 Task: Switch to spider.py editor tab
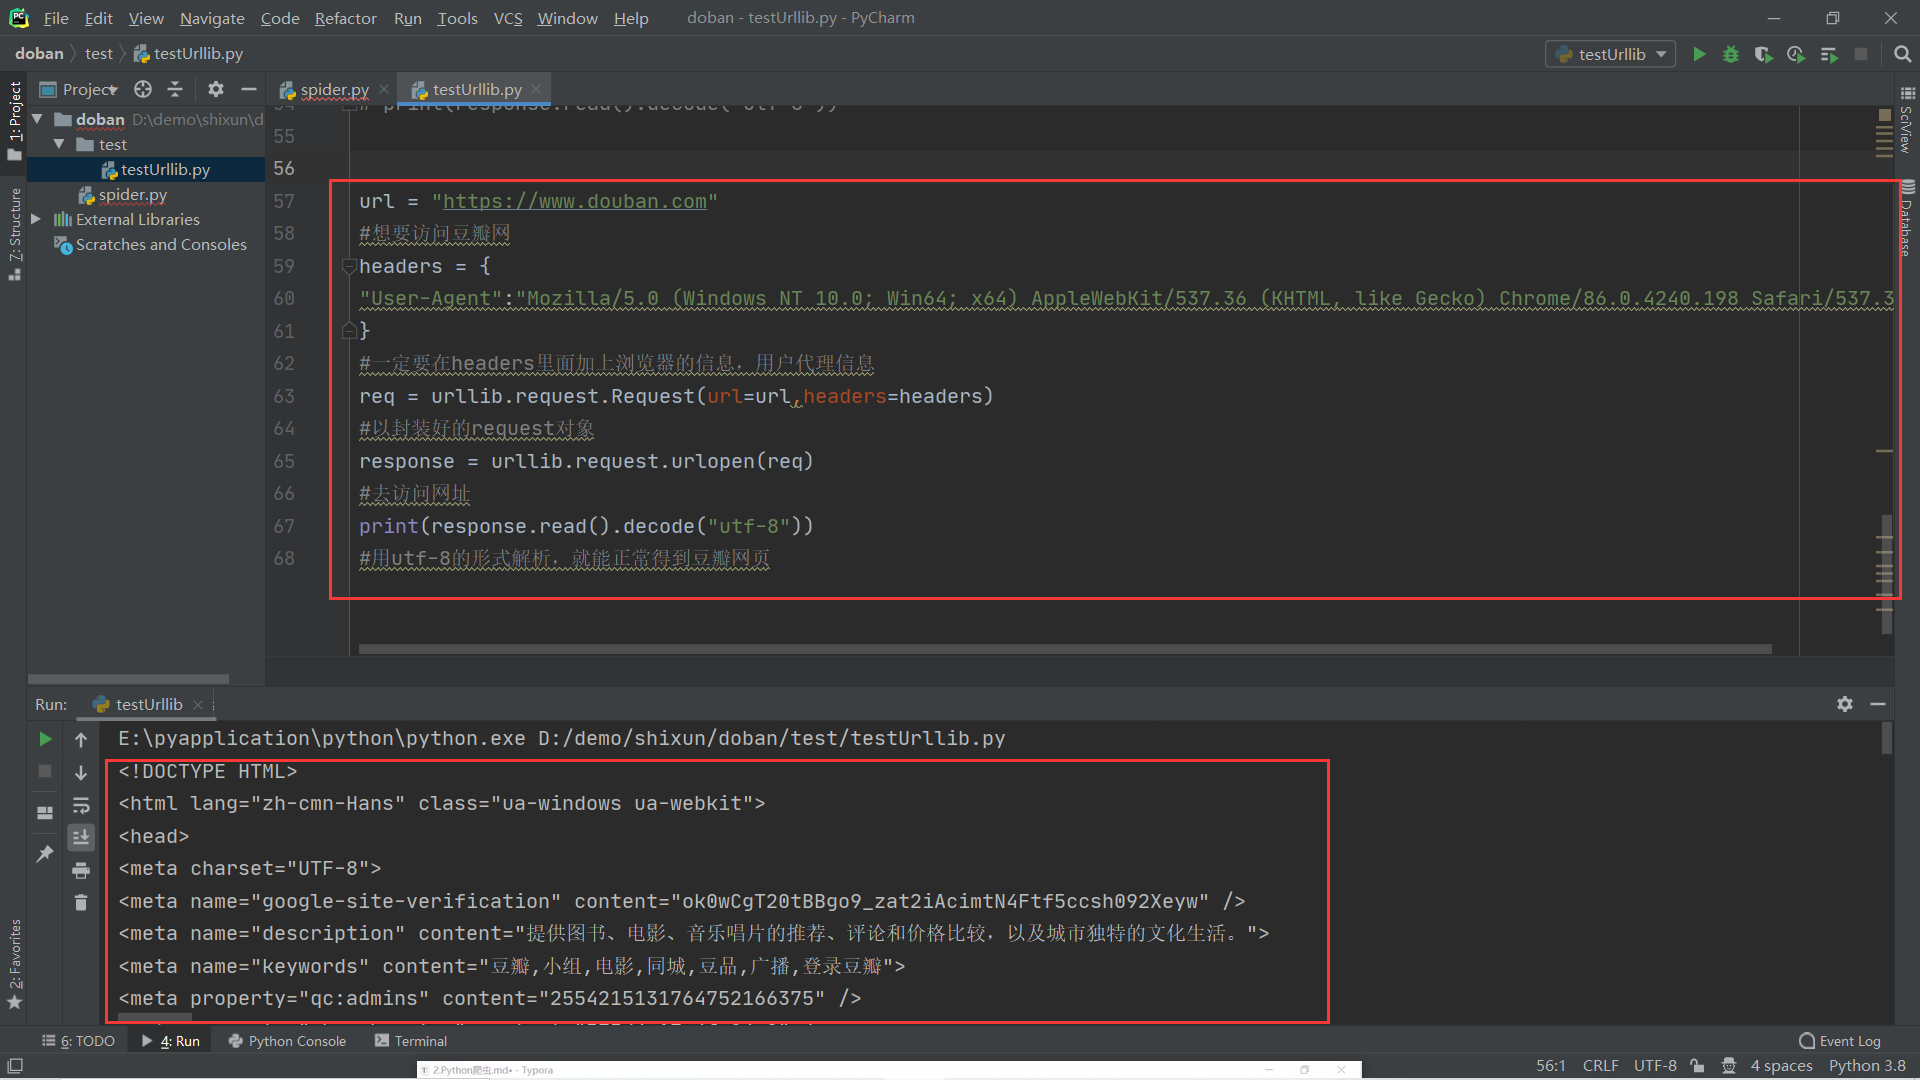click(x=334, y=89)
